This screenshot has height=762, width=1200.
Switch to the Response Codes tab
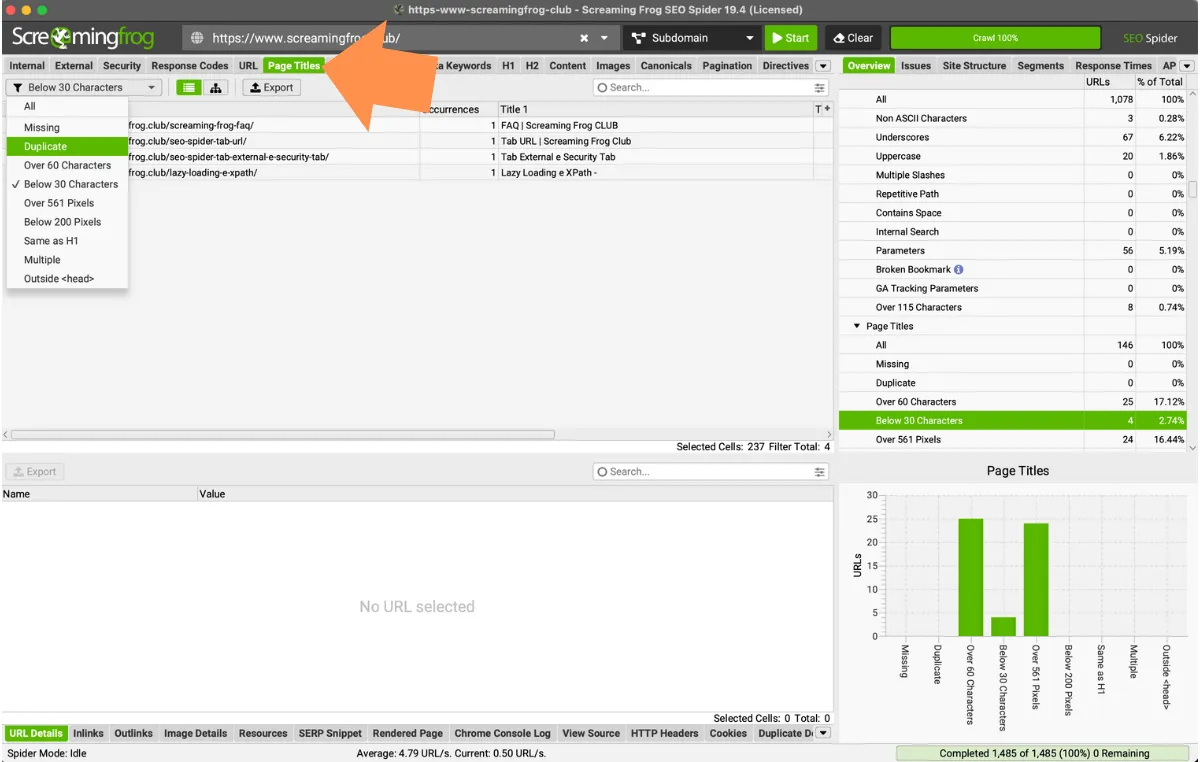coord(189,66)
